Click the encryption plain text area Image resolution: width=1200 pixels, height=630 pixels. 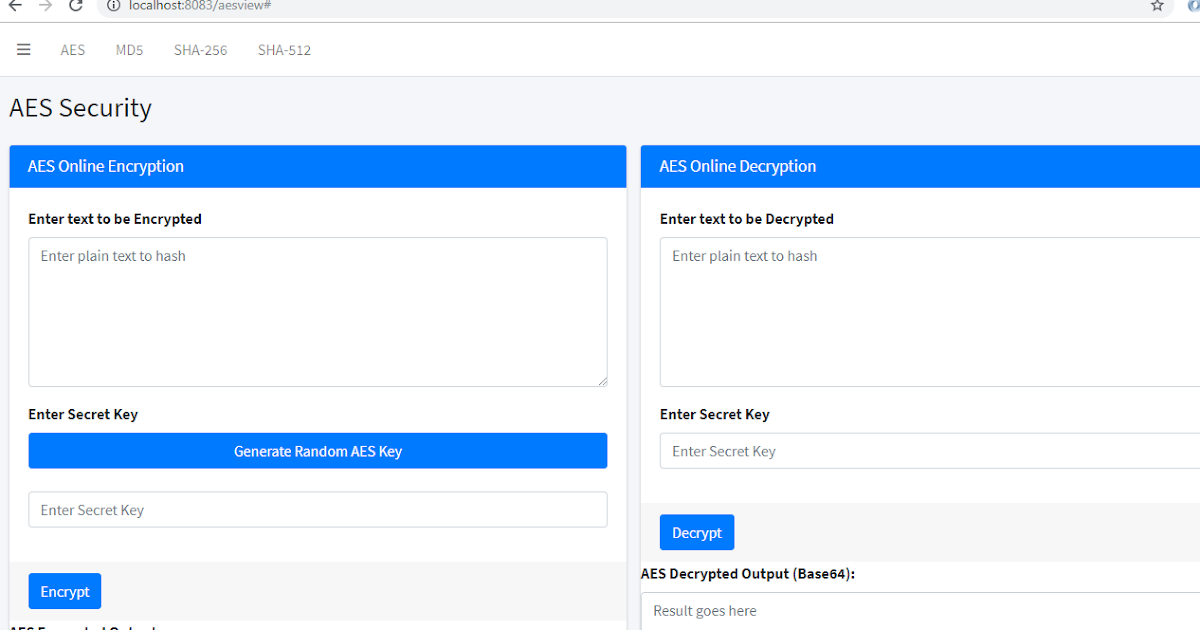[x=317, y=310]
